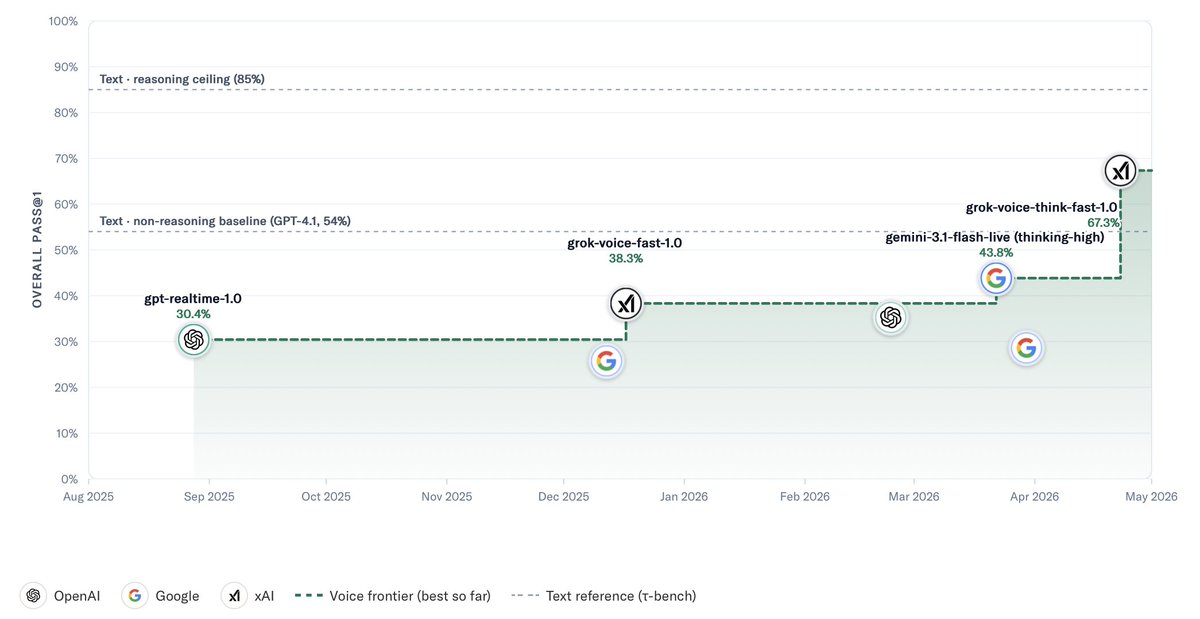The height and width of the screenshot is (619, 1200).
Task: Toggle the xAI legend entry
Action: click(248, 596)
